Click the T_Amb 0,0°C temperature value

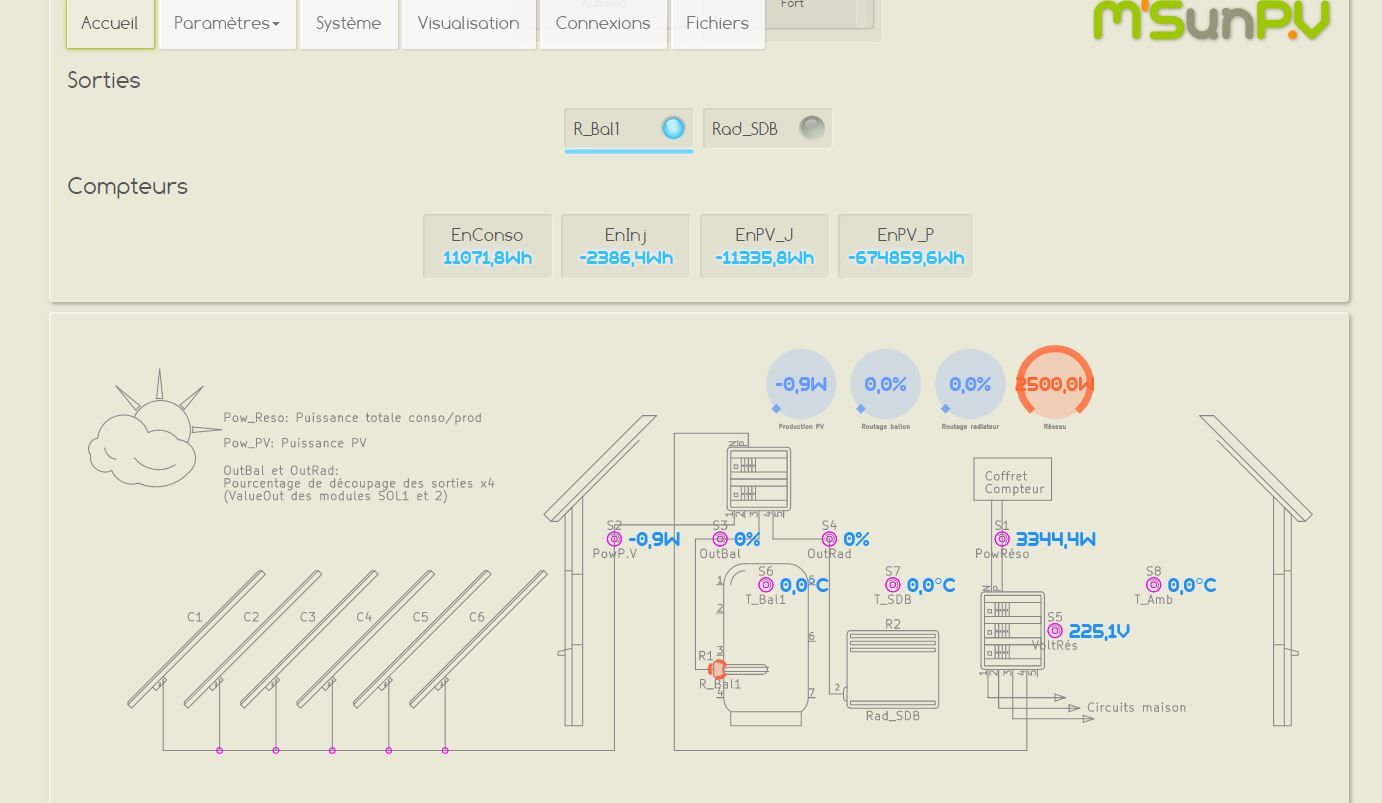[x=1192, y=585]
